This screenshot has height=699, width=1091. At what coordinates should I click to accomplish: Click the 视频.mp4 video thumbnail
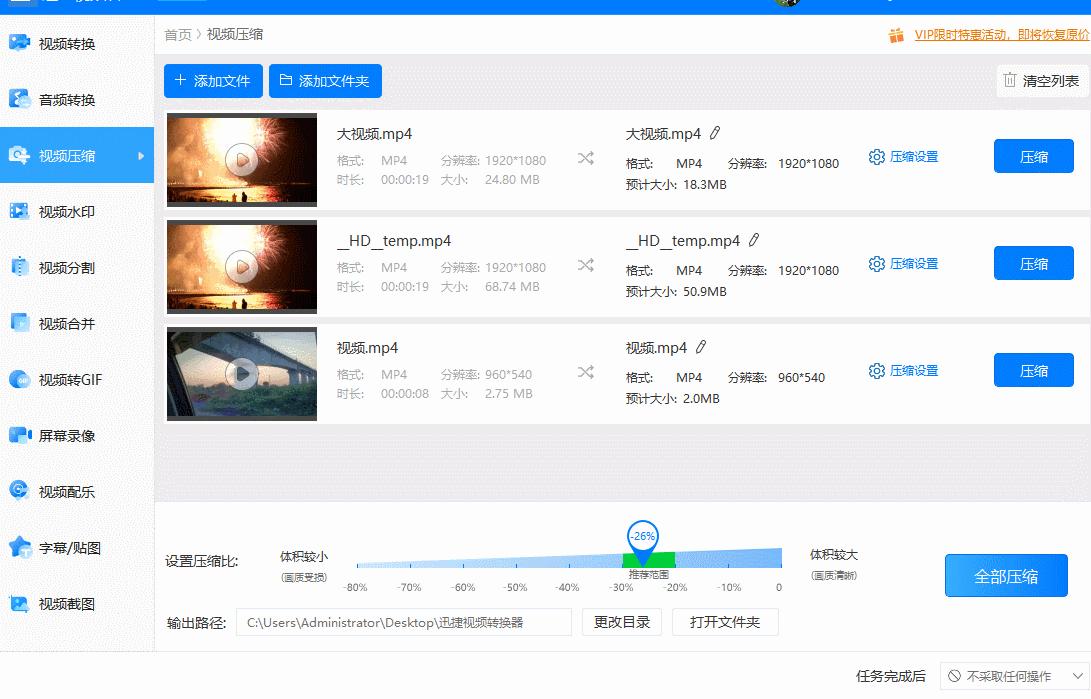[240, 373]
